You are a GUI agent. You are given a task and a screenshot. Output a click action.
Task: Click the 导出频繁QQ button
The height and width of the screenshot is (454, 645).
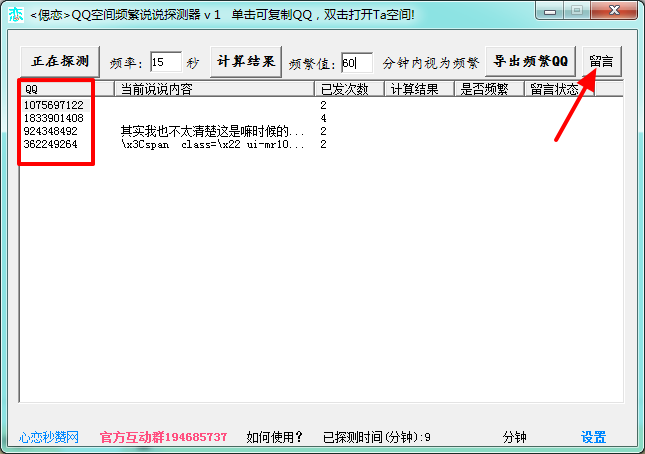pos(530,62)
